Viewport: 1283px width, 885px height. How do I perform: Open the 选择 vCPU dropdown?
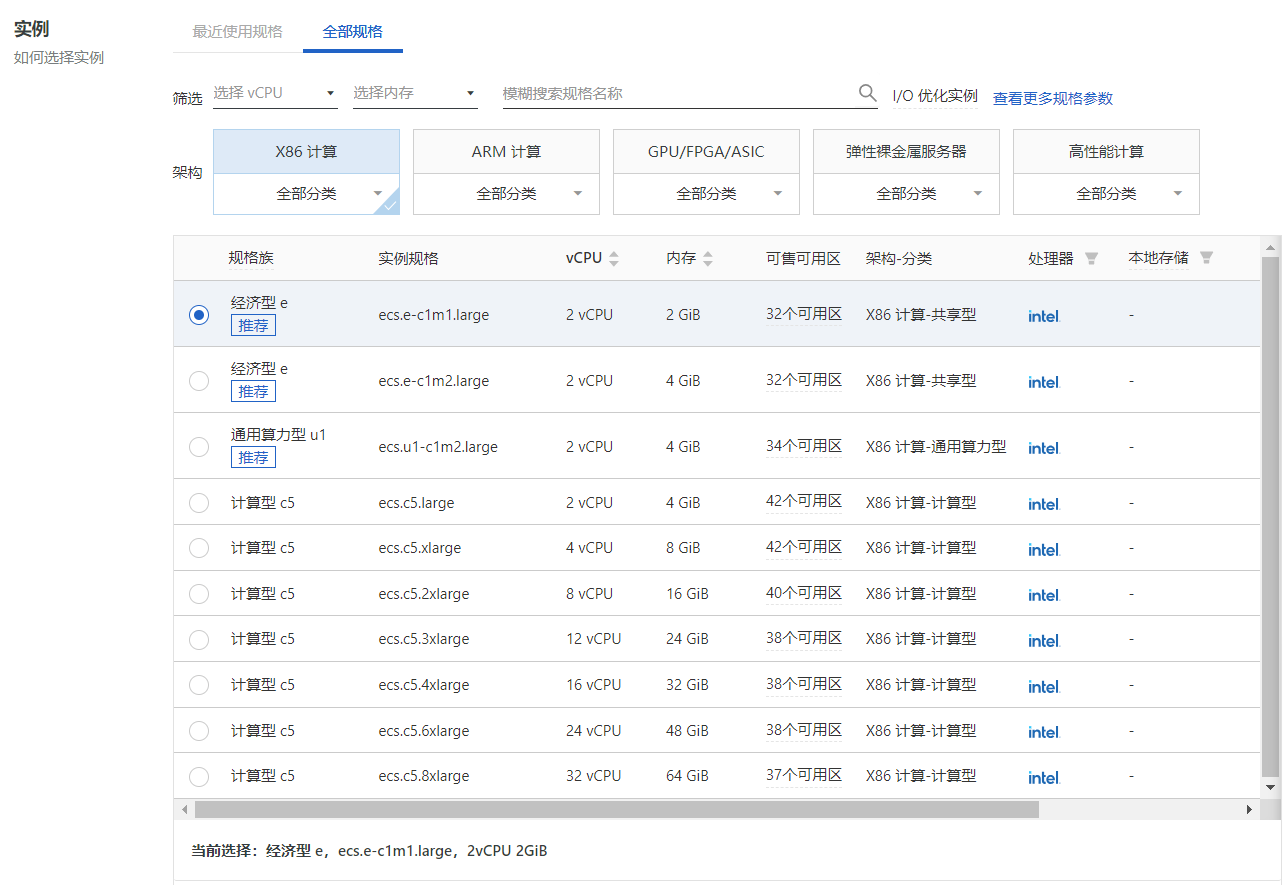(x=275, y=93)
